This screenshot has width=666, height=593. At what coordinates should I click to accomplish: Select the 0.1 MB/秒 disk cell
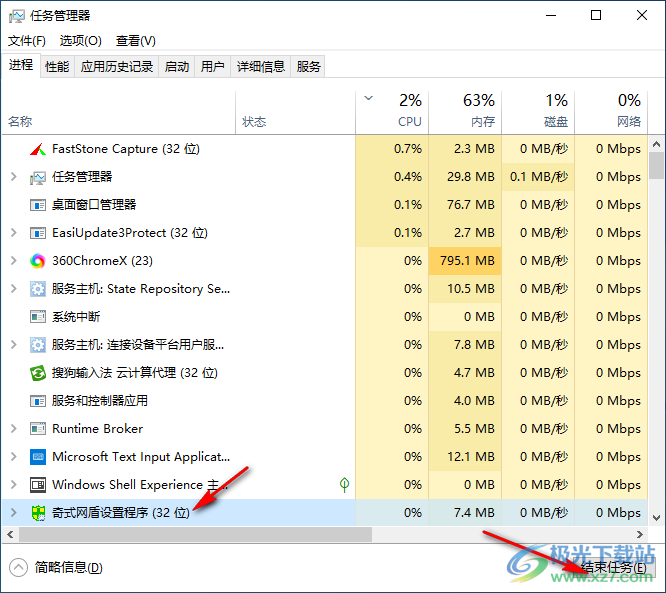point(538,177)
